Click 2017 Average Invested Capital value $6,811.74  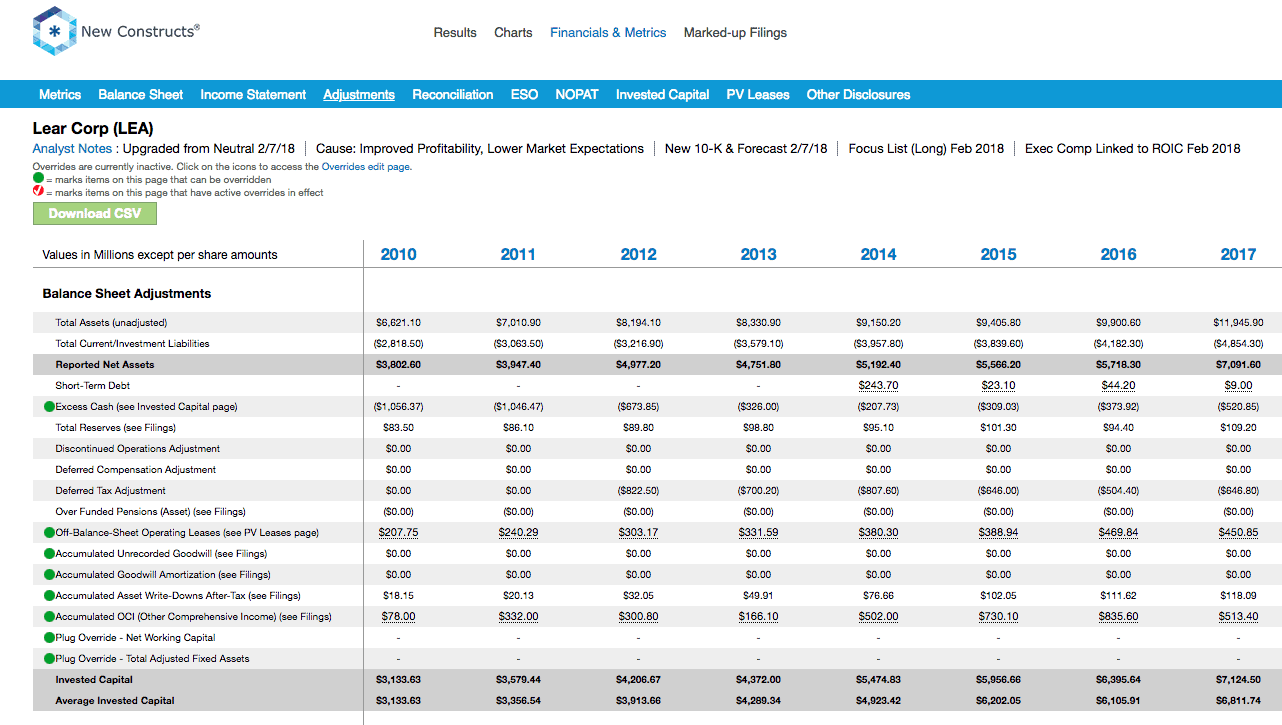[1238, 701]
